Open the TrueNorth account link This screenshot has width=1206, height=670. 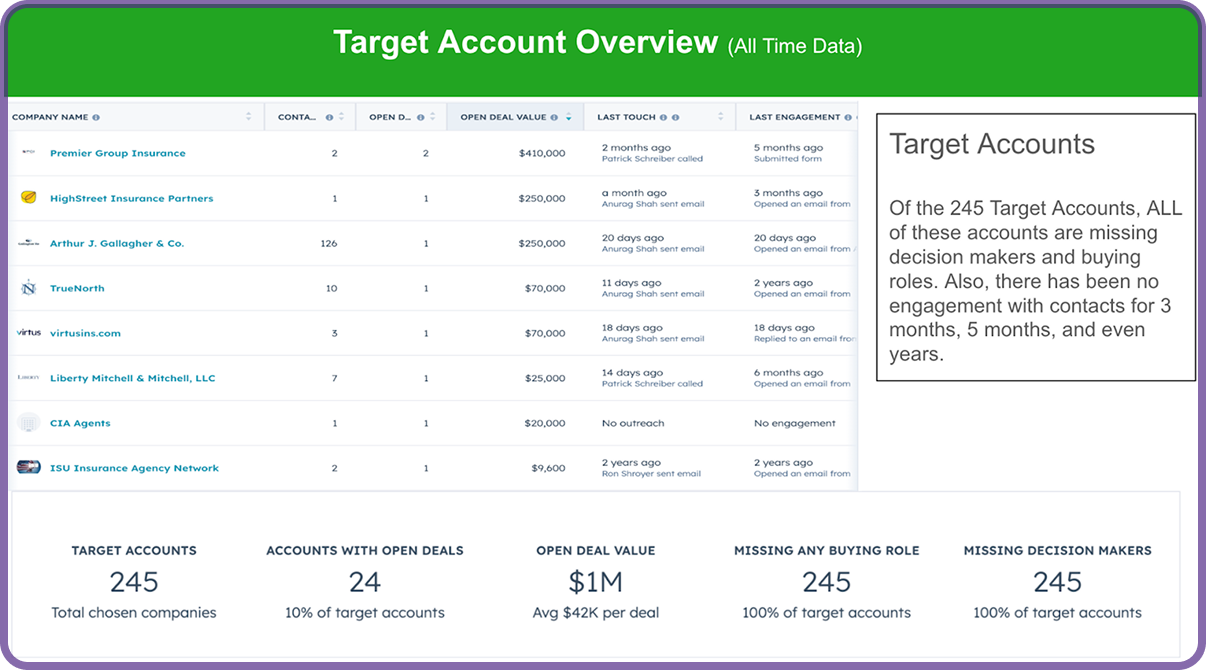tap(77, 288)
